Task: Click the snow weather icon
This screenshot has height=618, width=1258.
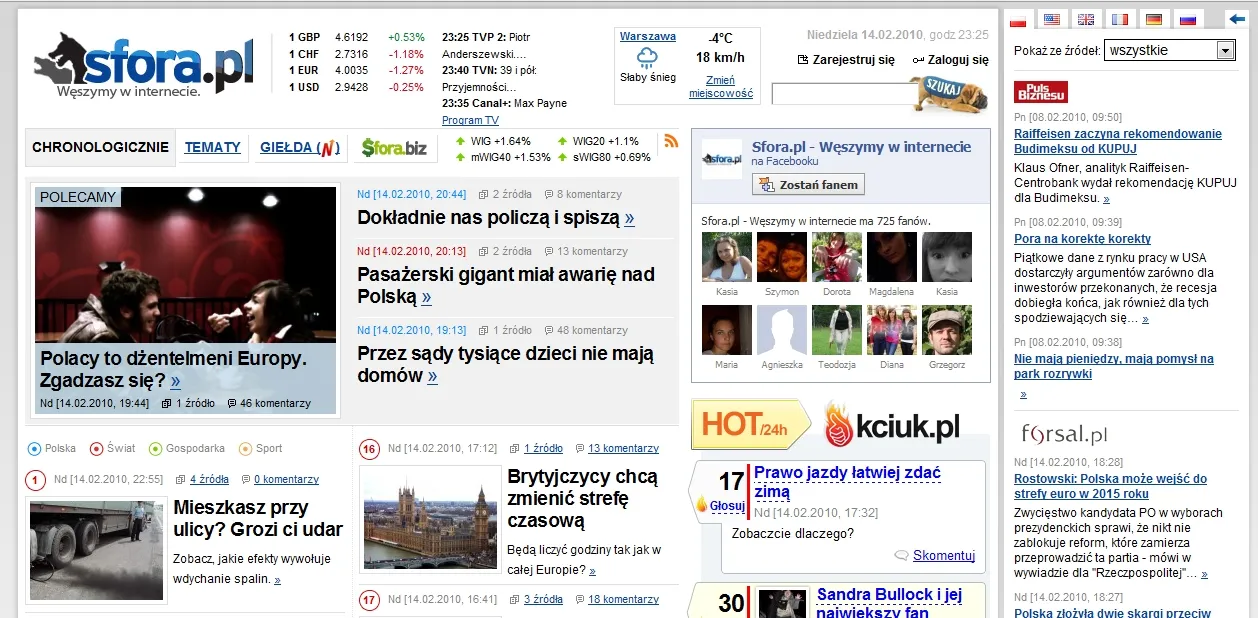Action: [x=647, y=58]
